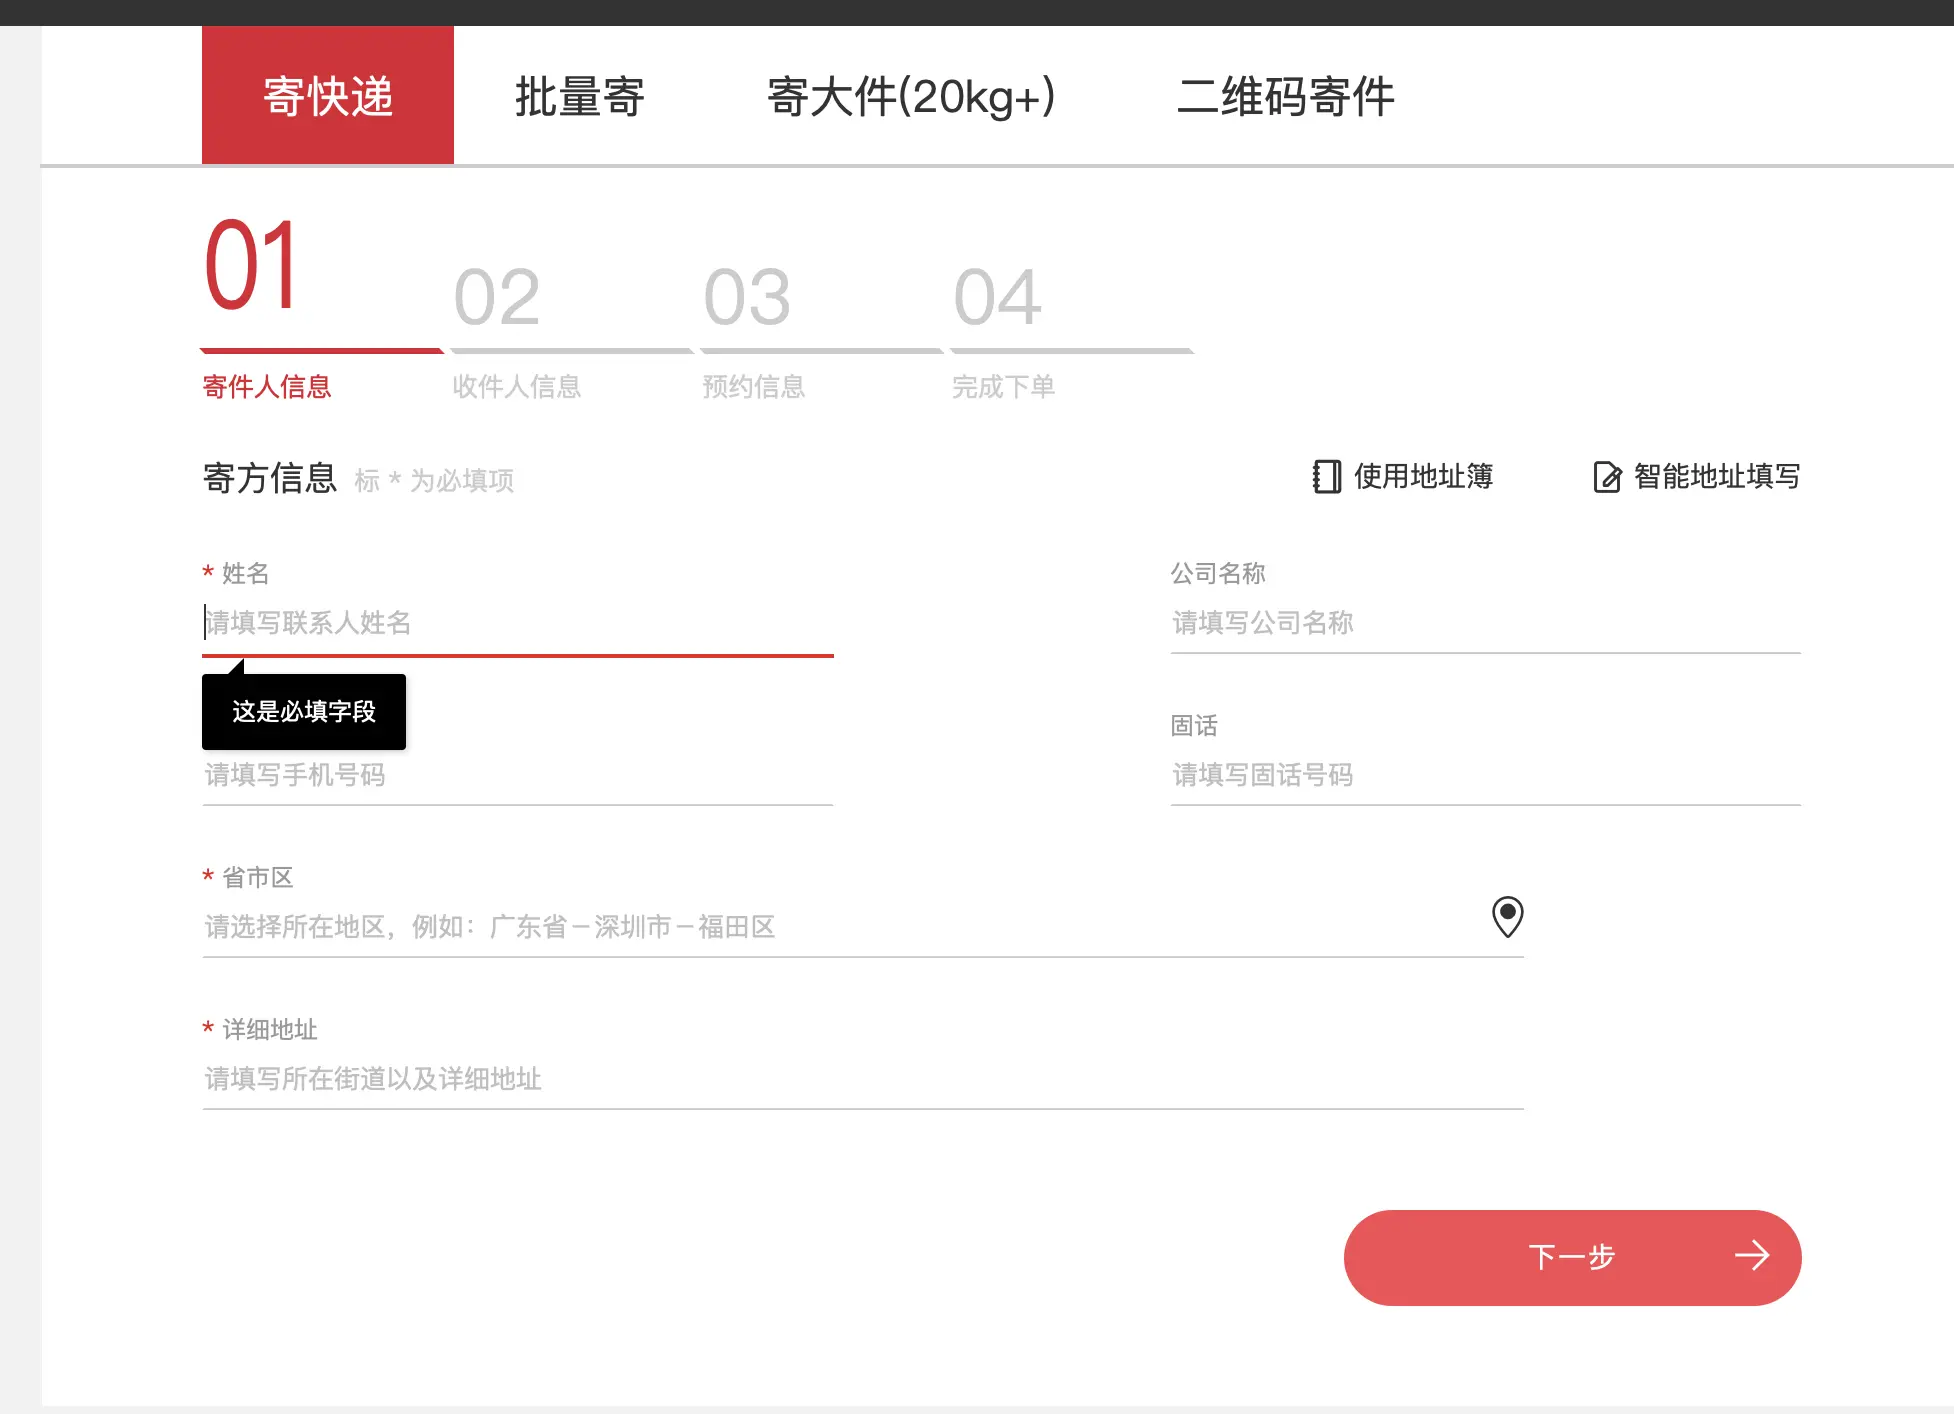Click the address book notebook icon
1954x1414 pixels.
1326,477
